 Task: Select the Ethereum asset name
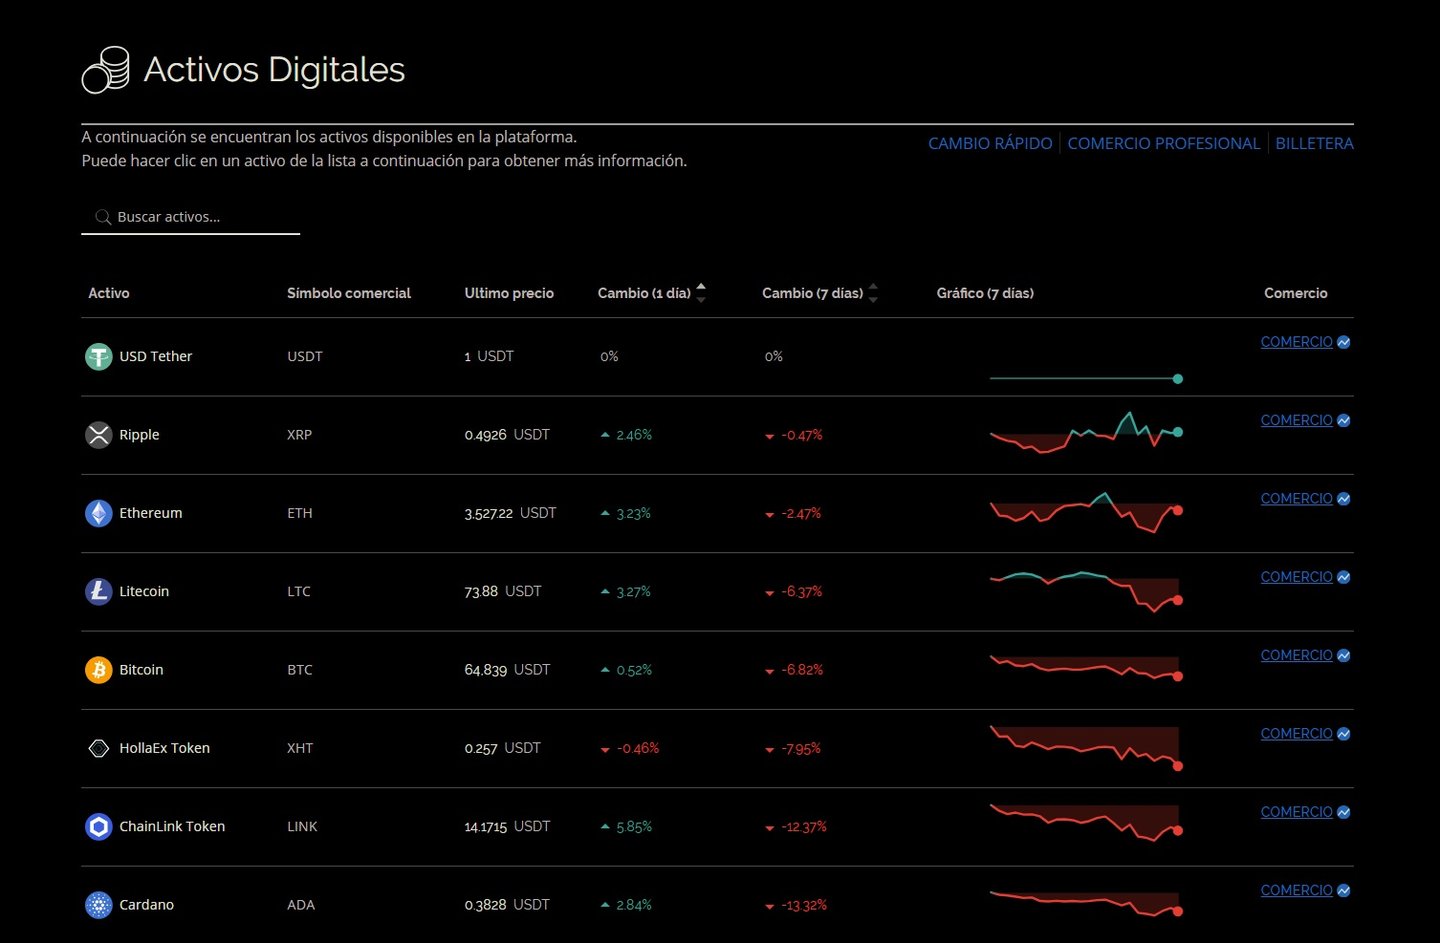(x=151, y=513)
